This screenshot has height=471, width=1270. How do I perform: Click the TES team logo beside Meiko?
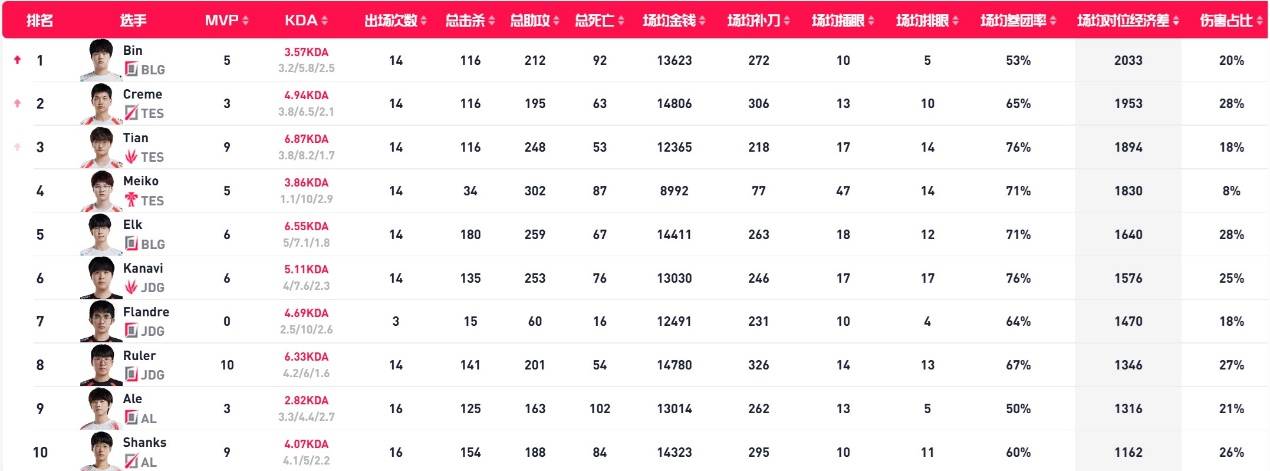(130, 201)
